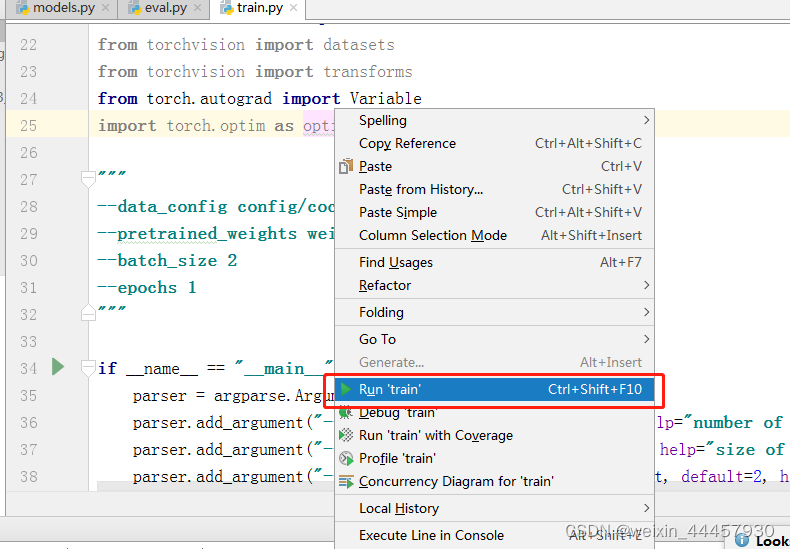Click '--data_config' text on line 28
Image resolution: width=790 pixels, height=549 pixels.
(x=162, y=207)
